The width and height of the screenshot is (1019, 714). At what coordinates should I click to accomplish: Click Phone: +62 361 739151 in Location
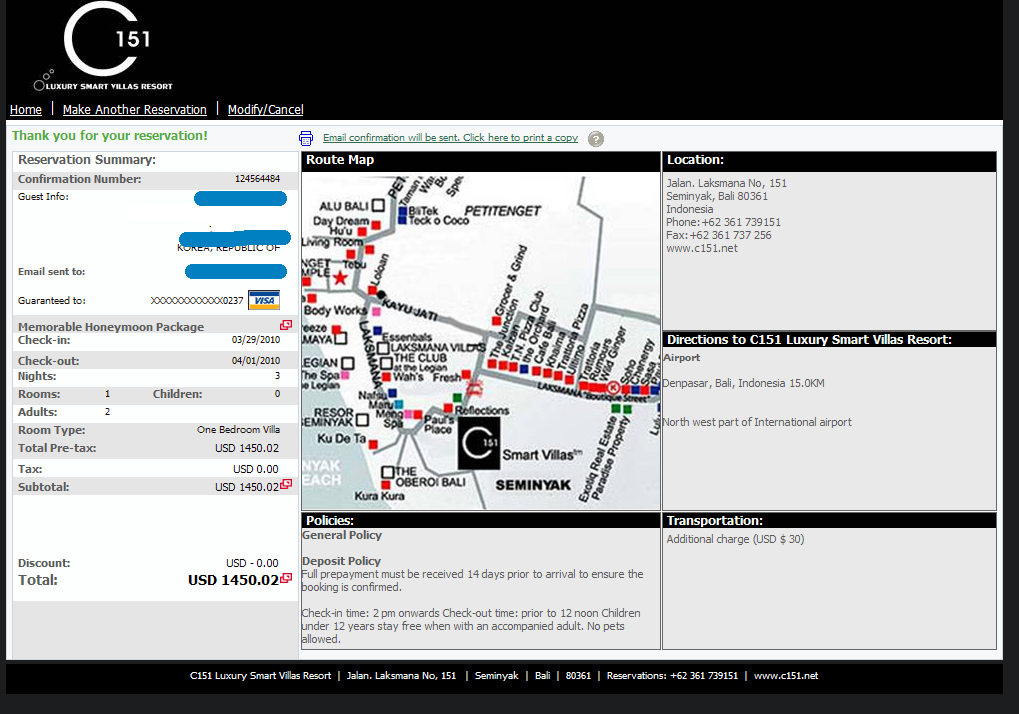[x=723, y=222]
